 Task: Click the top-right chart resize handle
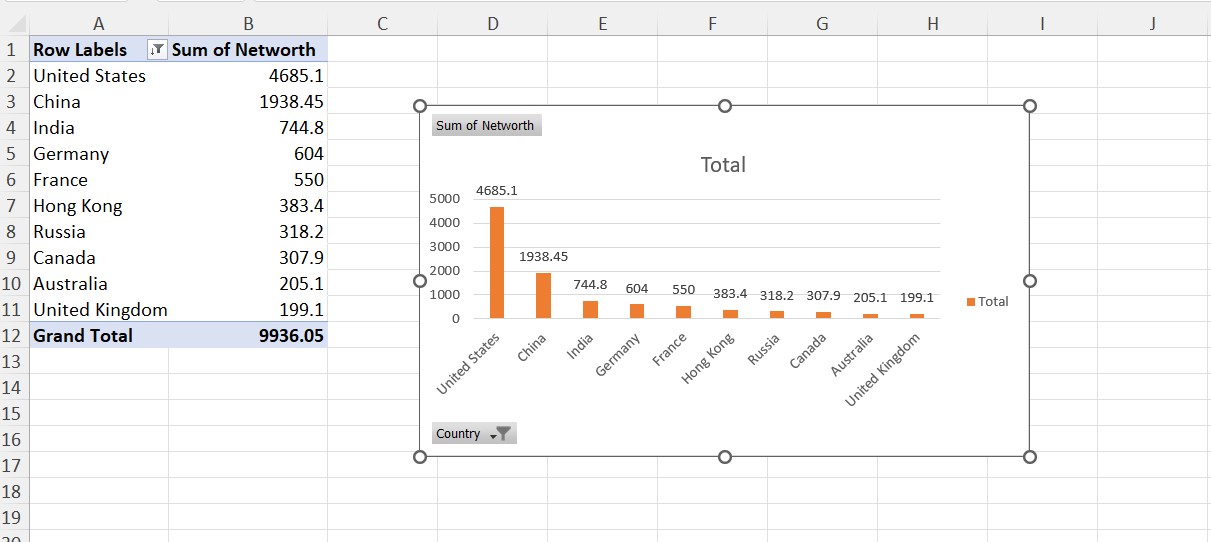coord(1030,106)
